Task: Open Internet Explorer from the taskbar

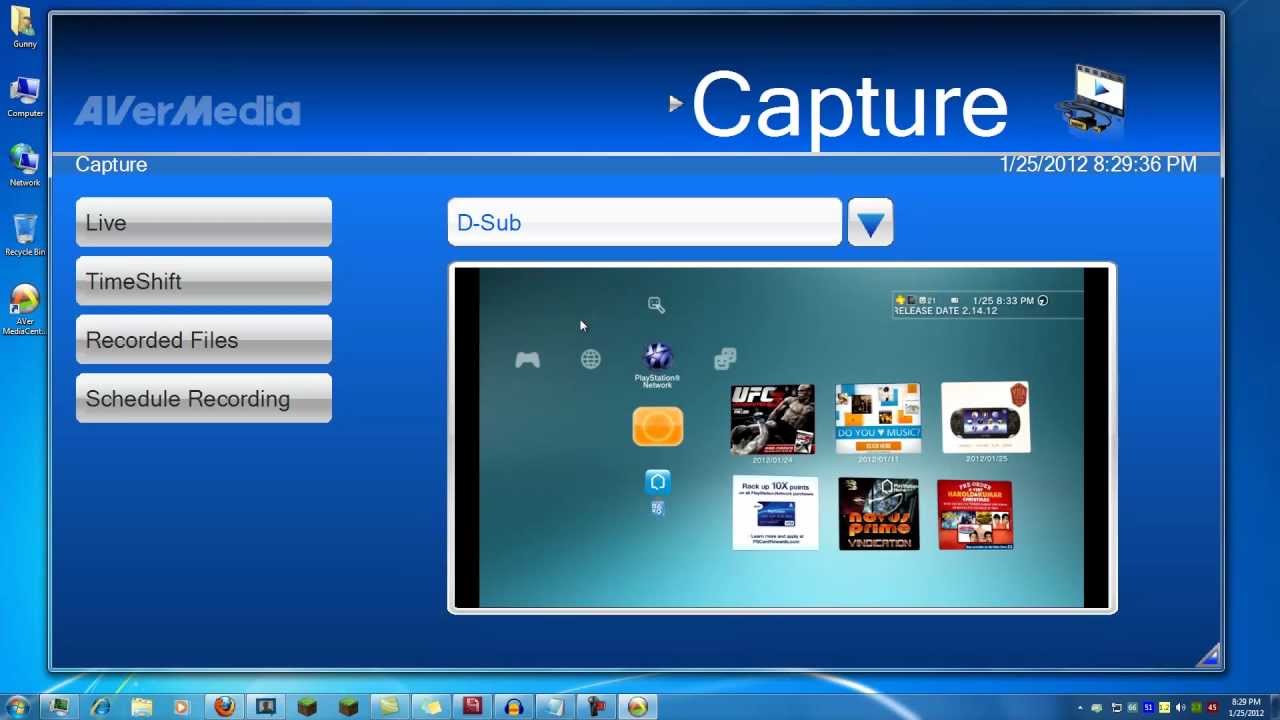Action: 101,707
